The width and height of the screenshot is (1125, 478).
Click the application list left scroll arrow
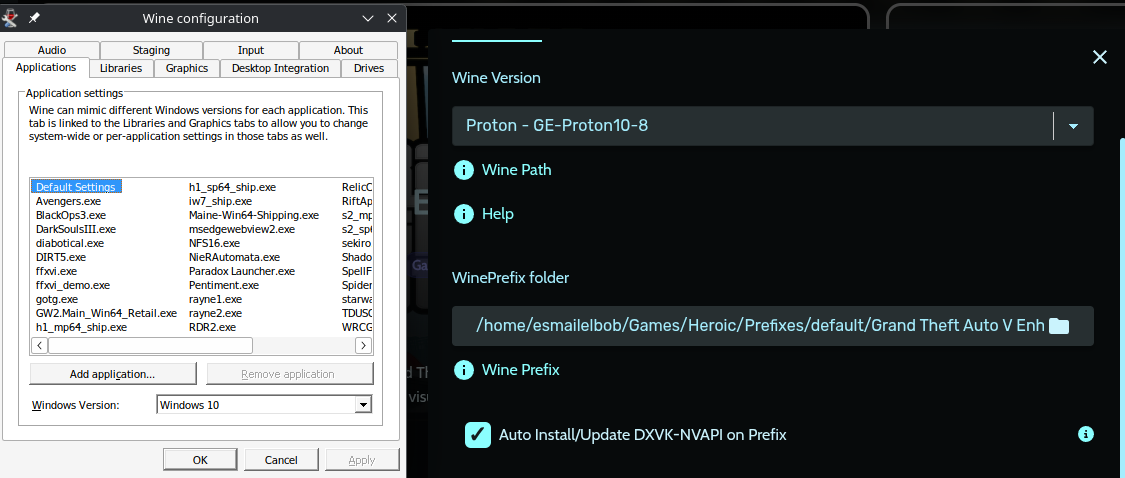39,346
